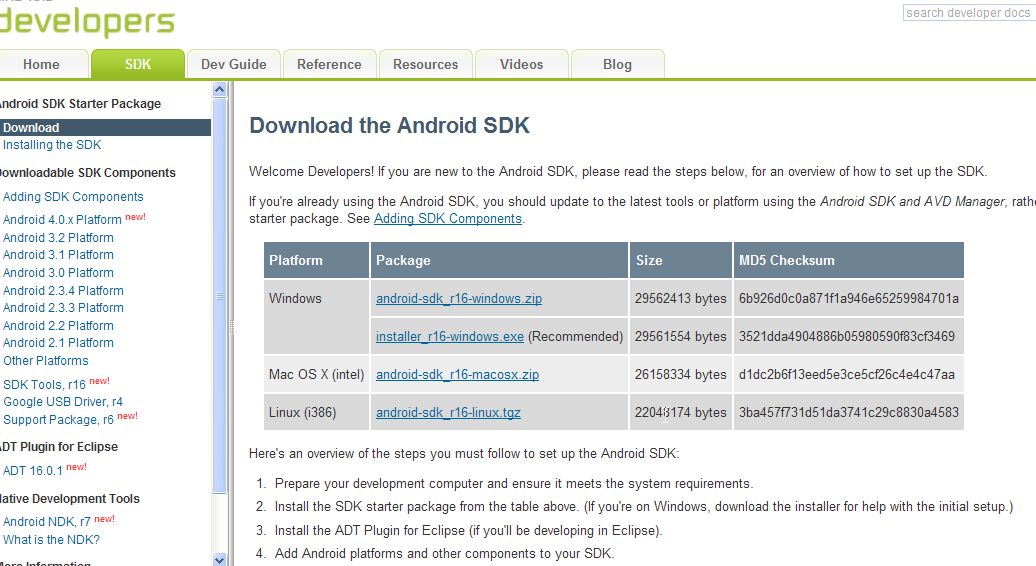Open Android 3.1 Platform link
This screenshot has width=1036, height=566.
[x=58, y=255]
